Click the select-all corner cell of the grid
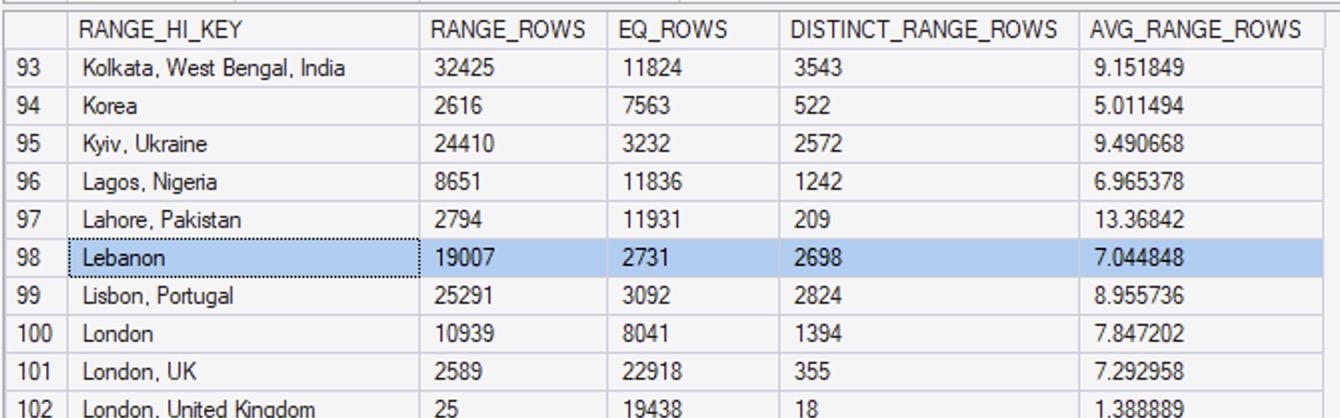This screenshot has width=1340, height=418. [35, 30]
